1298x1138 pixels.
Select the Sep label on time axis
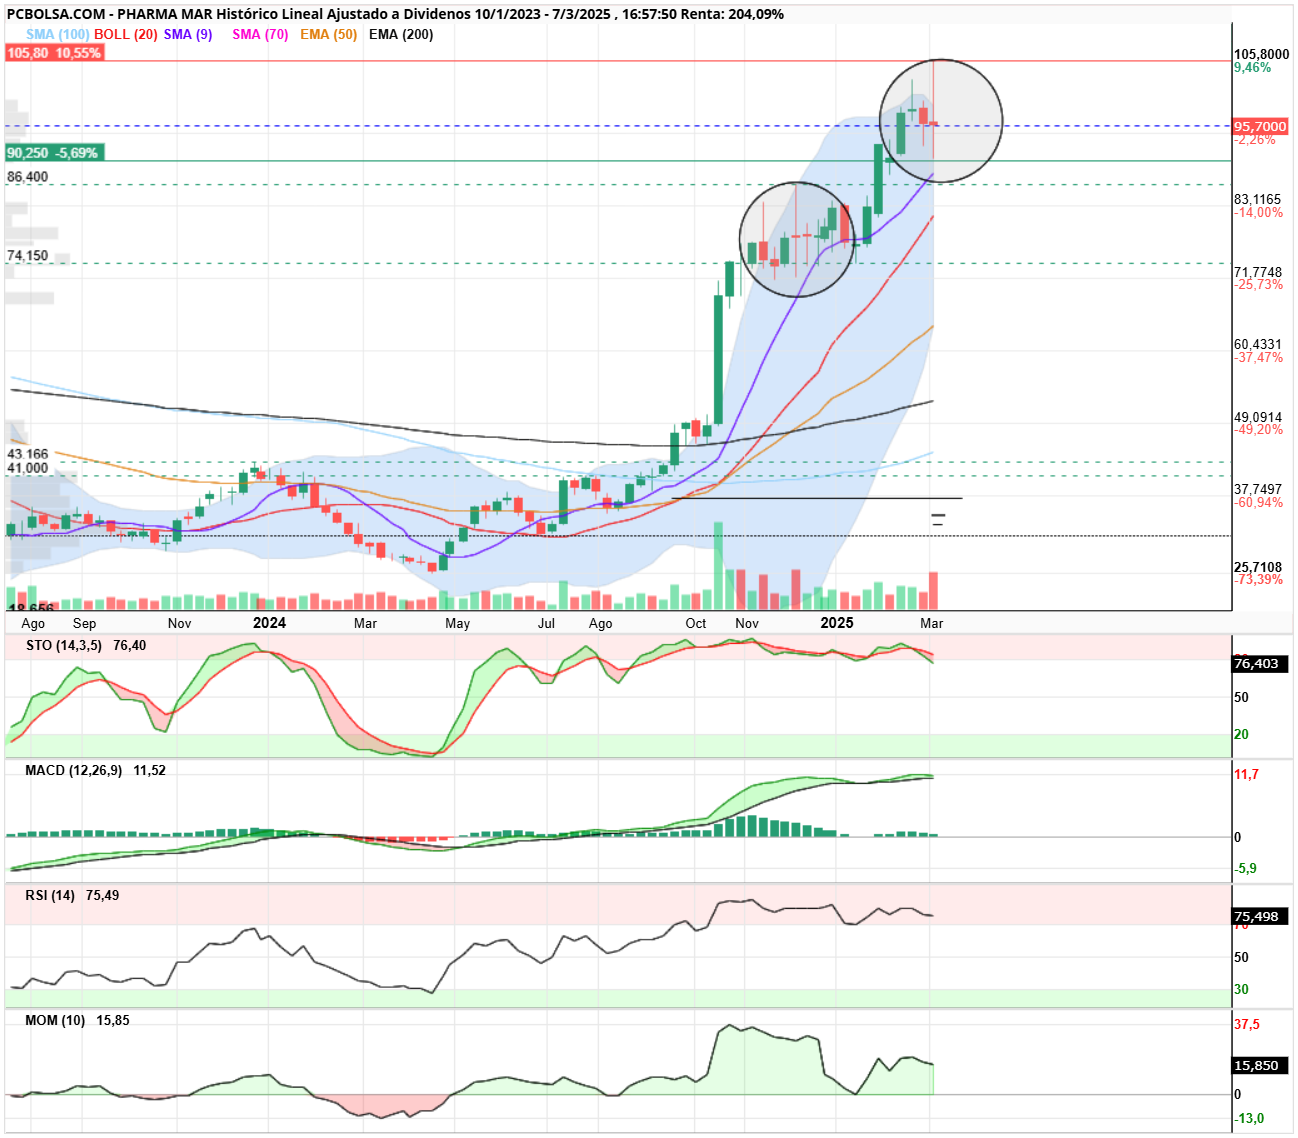(x=84, y=623)
